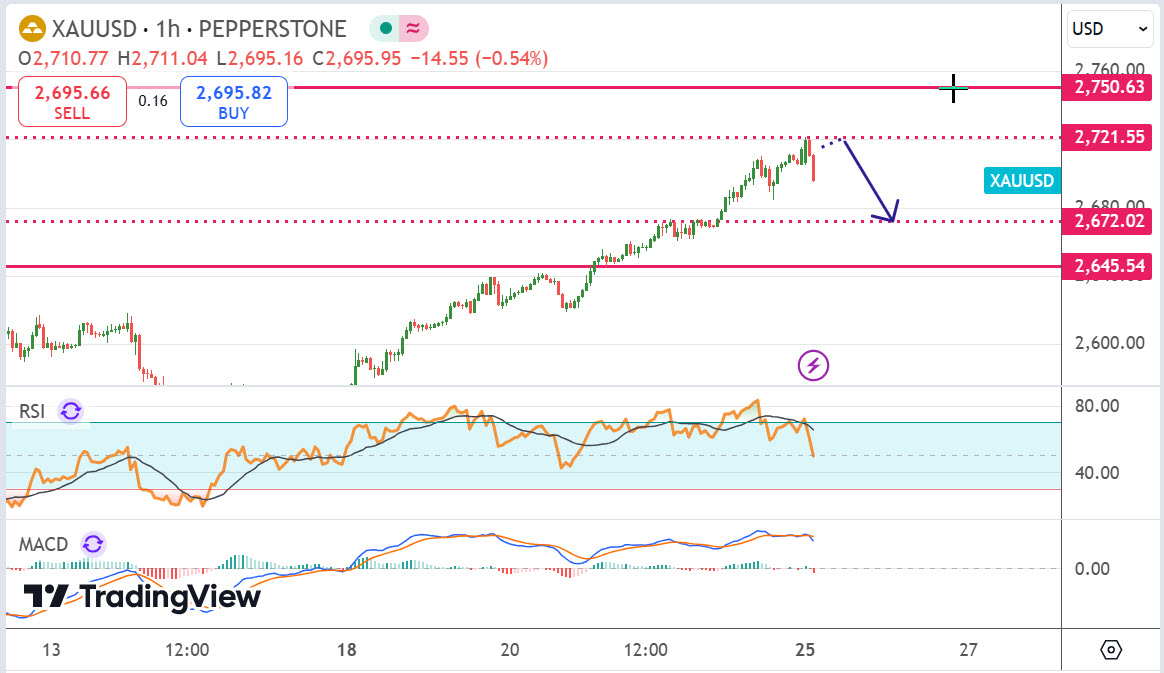Viewport: 1164px width, 673px height.
Task: Open chart settings hexagon icon at bottom right
Action: (x=1111, y=650)
